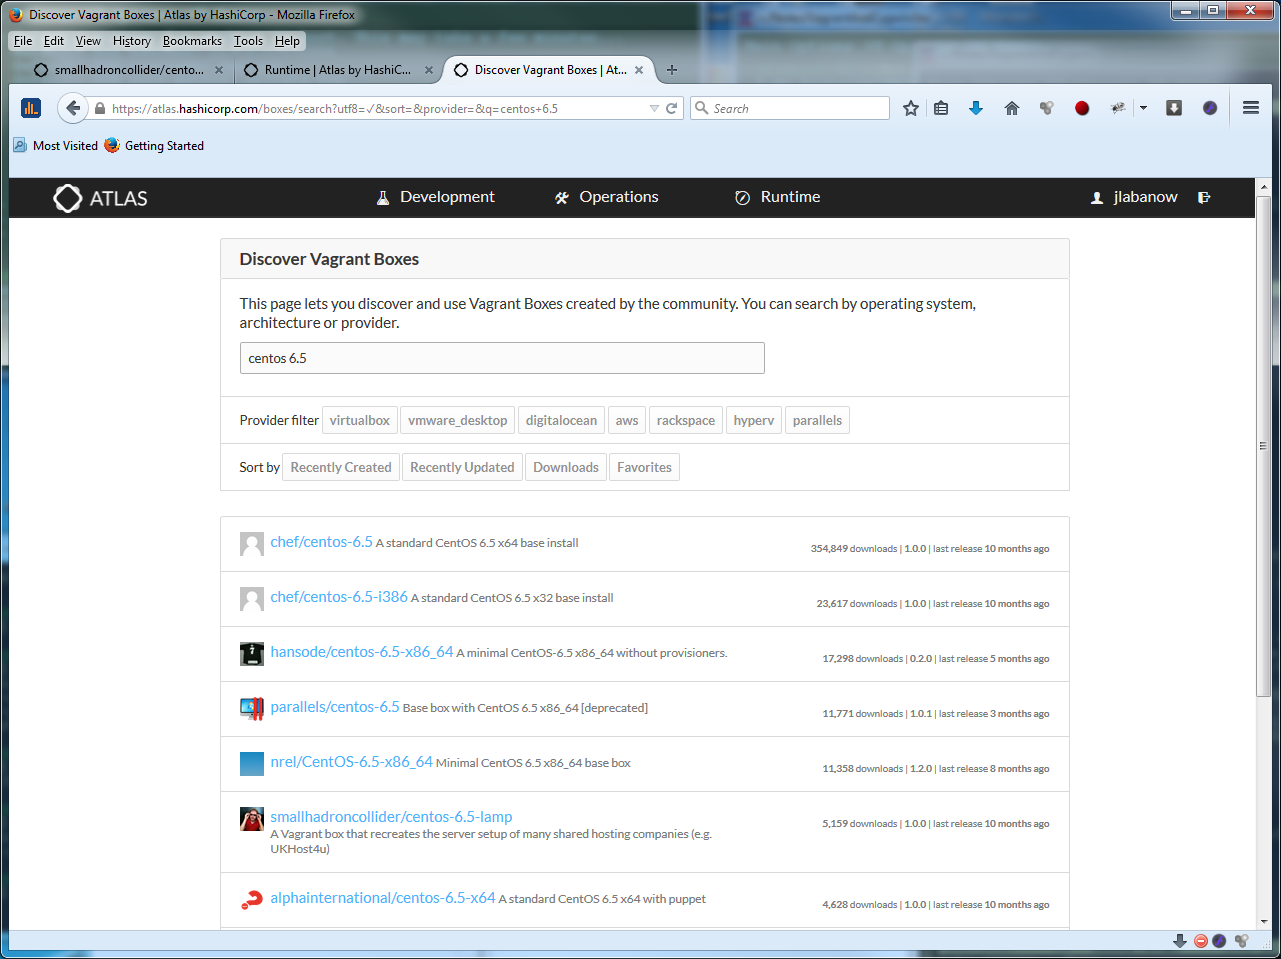Show bookmarks list icon in the toolbar
The image size is (1281, 959).
pyautogui.click(x=941, y=108)
